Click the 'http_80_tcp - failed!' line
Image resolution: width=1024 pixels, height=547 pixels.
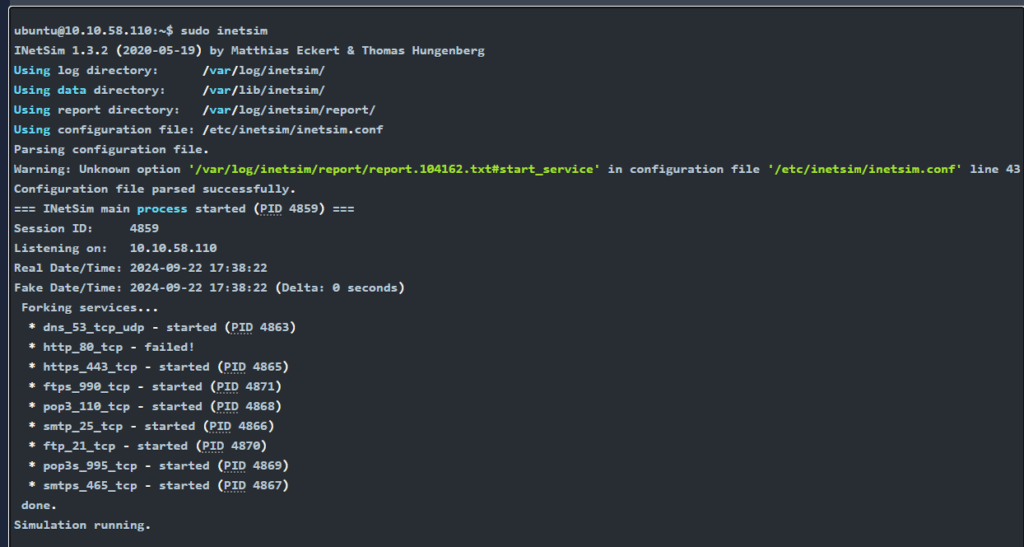[x=111, y=347]
